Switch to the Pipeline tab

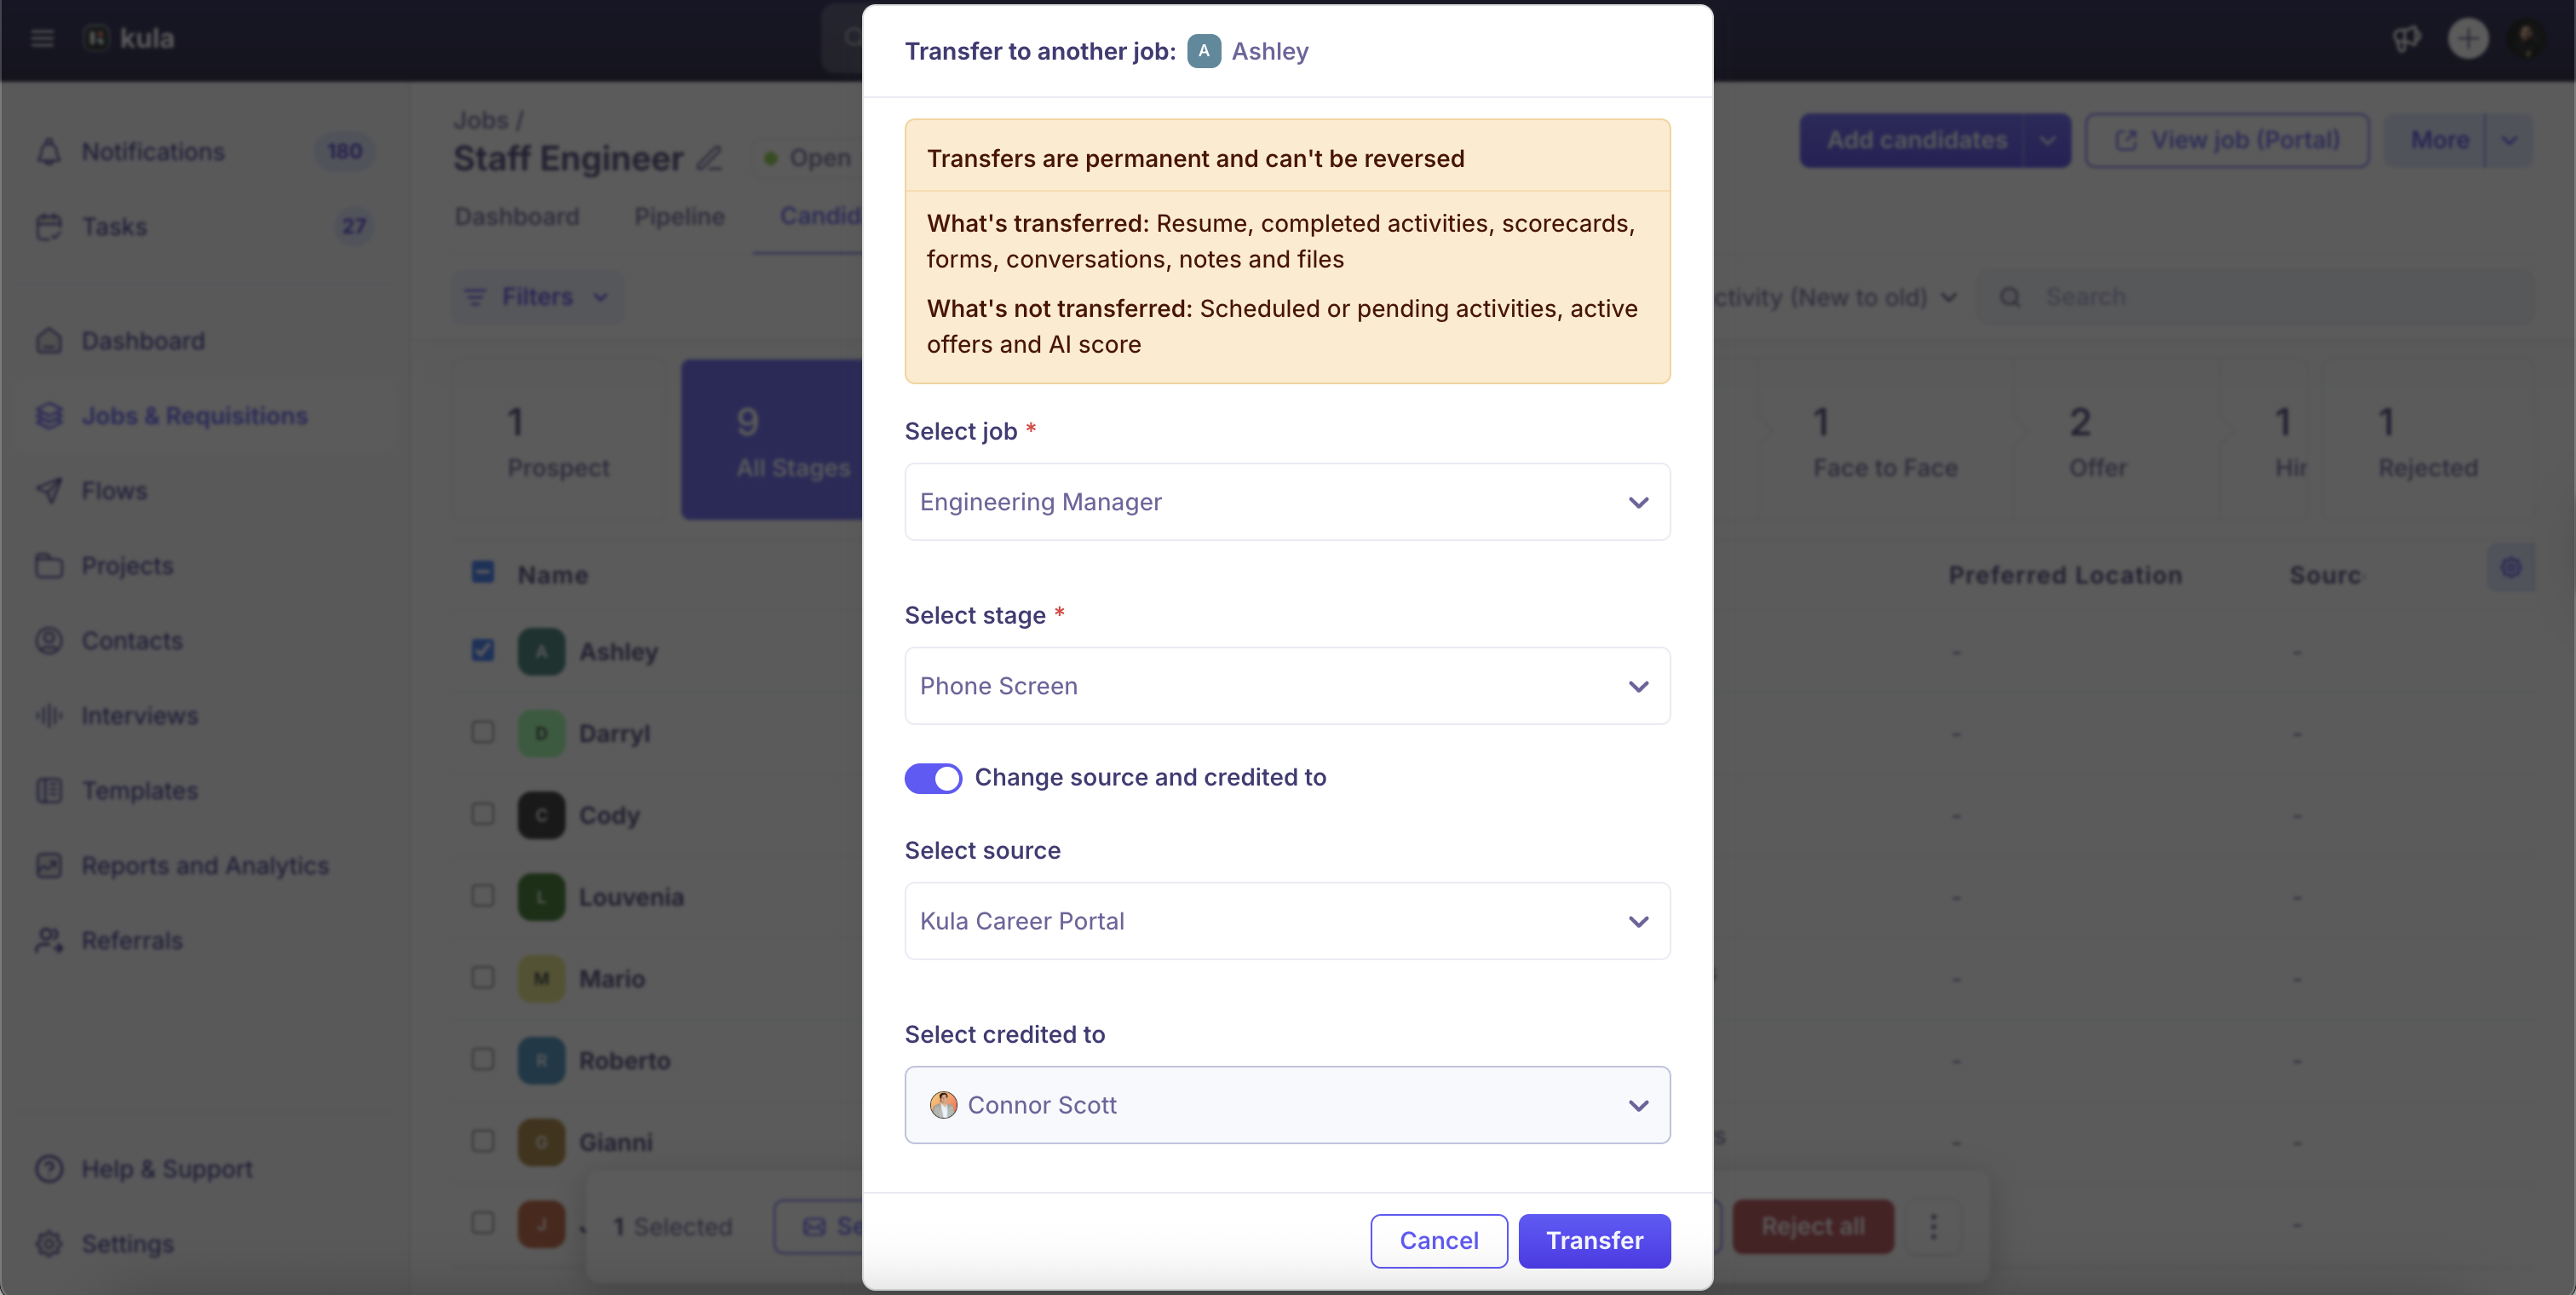pos(679,216)
